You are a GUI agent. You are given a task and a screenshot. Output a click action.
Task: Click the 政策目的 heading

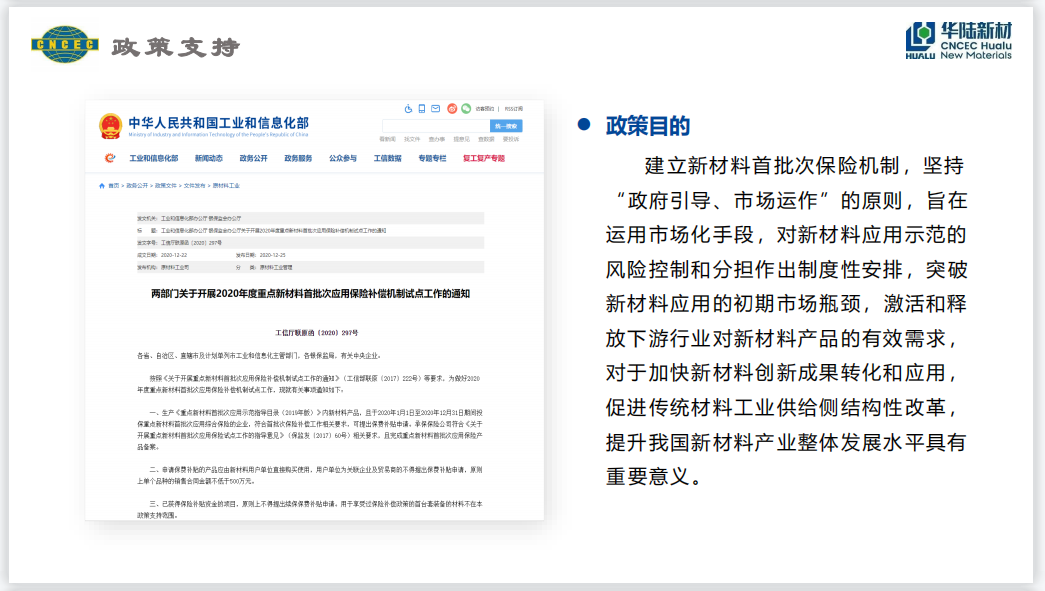click(647, 126)
